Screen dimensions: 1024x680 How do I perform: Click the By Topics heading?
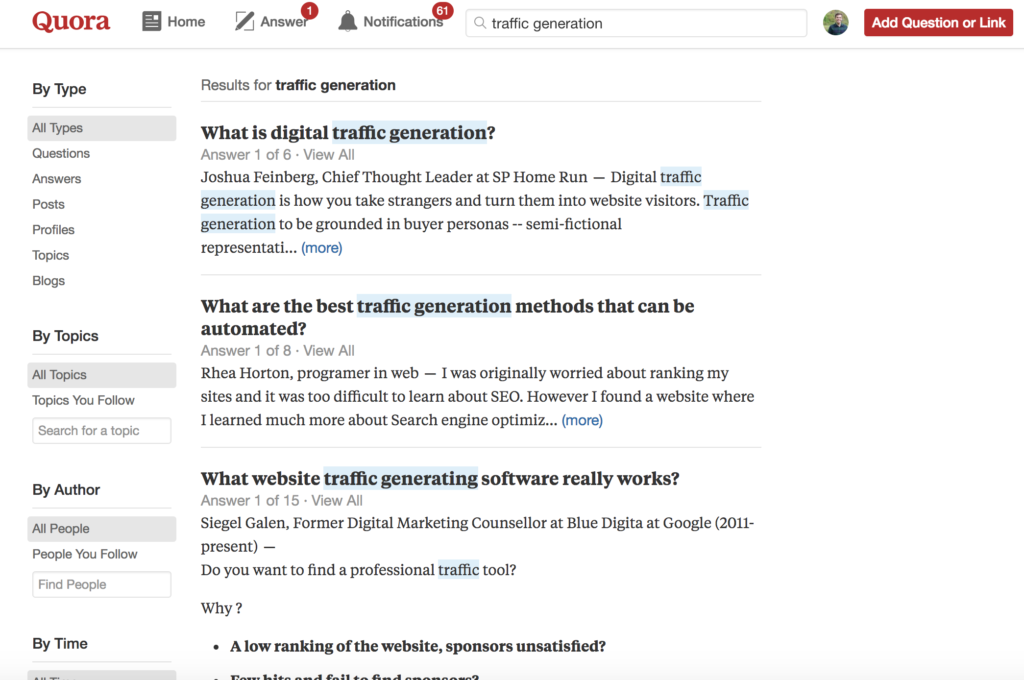(65, 336)
